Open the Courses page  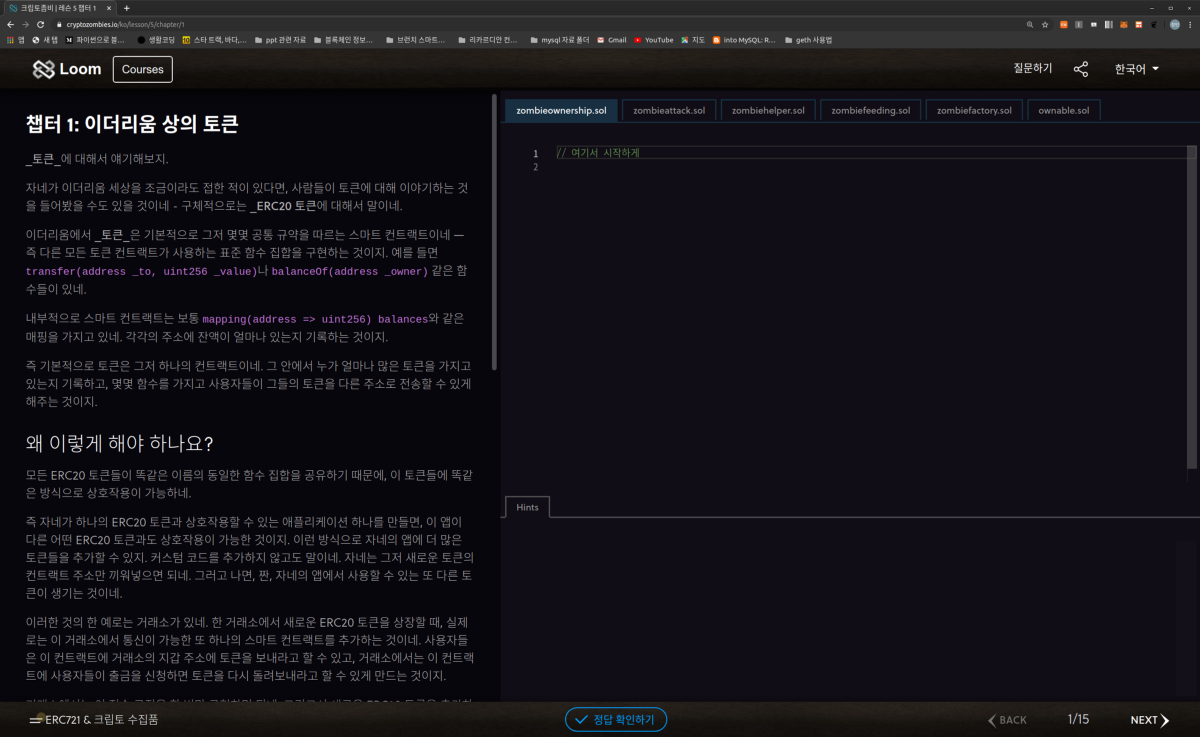coord(143,69)
